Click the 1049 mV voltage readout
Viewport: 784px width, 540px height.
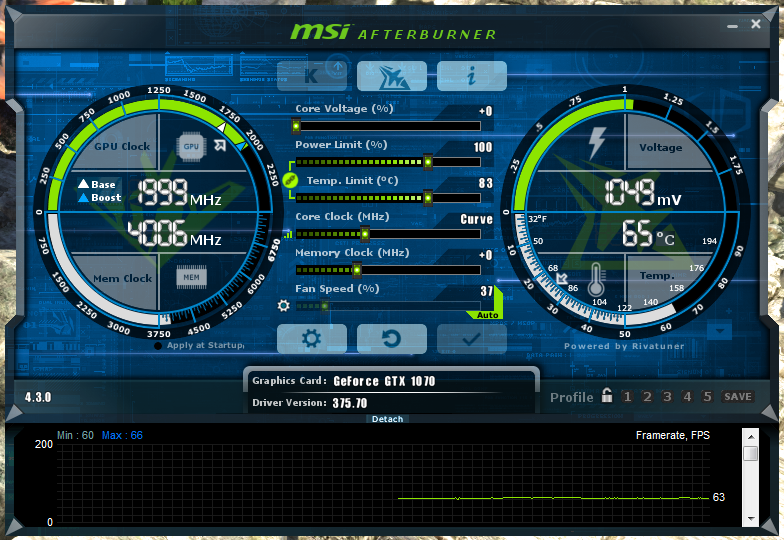[x=642, y=193]
